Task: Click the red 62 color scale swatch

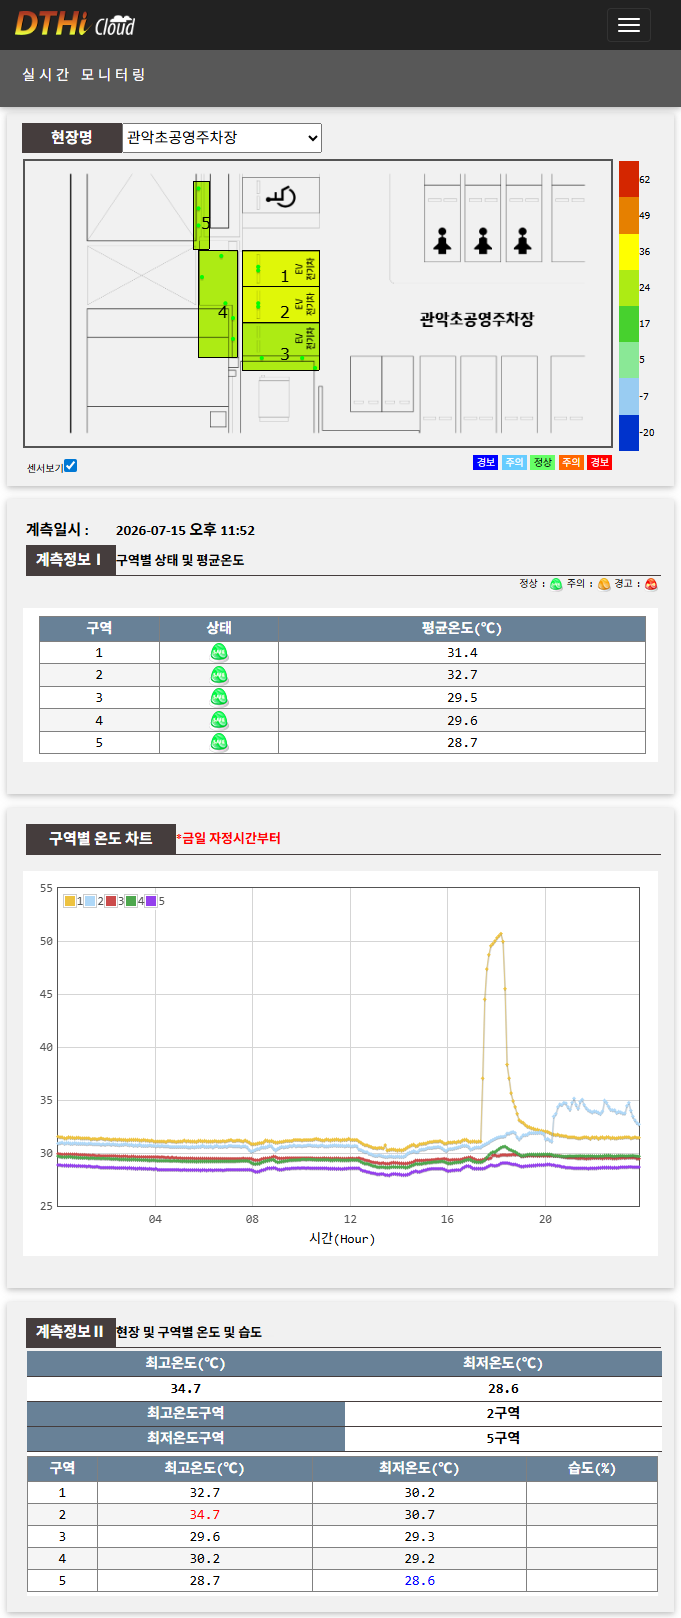Action: click(628, 179)
